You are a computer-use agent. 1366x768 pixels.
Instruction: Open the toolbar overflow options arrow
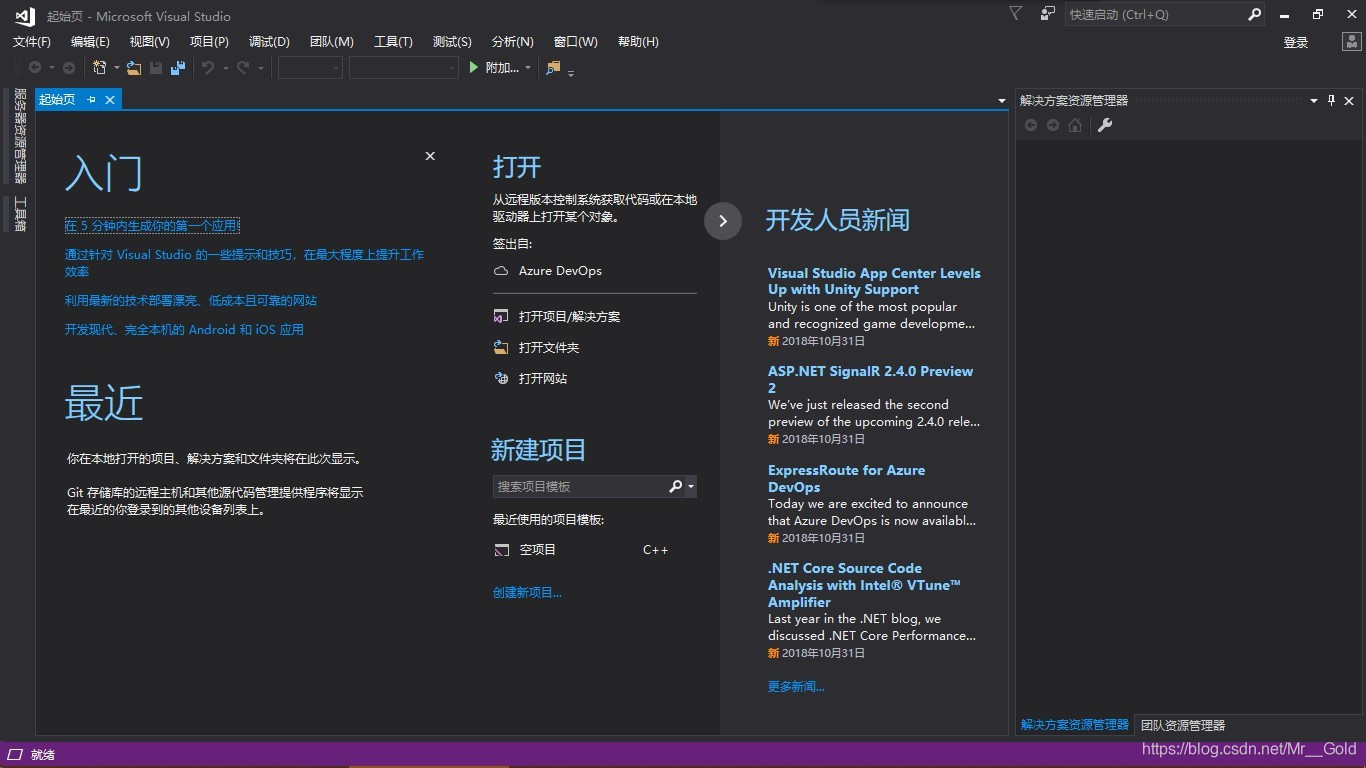coord(571,72)
